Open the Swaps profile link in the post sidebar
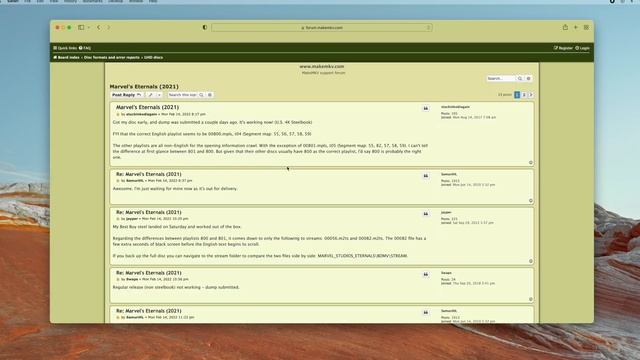The width and height of the screenshot is (640, 360). [x=446, y=273]
